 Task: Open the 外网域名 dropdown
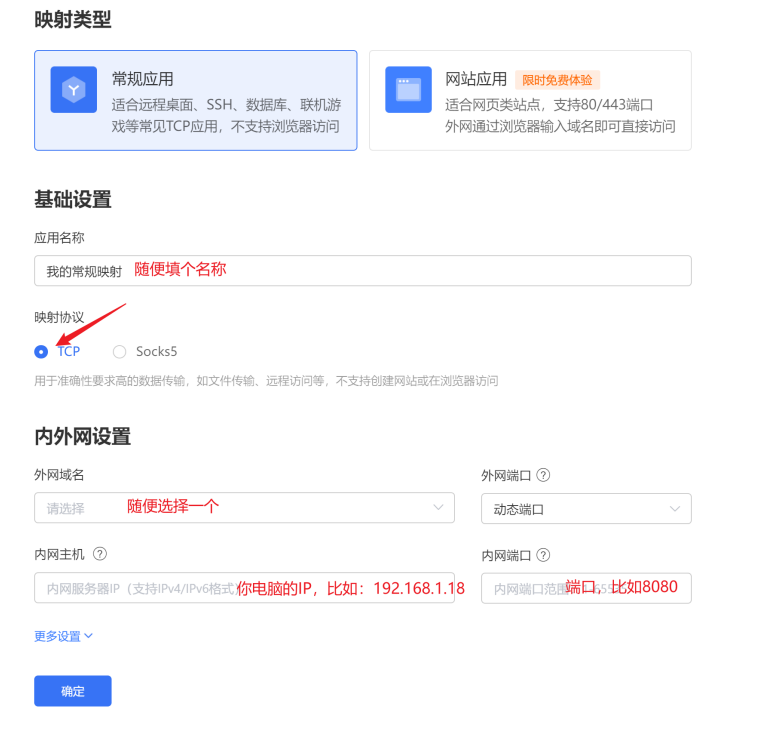coord(244,508)
